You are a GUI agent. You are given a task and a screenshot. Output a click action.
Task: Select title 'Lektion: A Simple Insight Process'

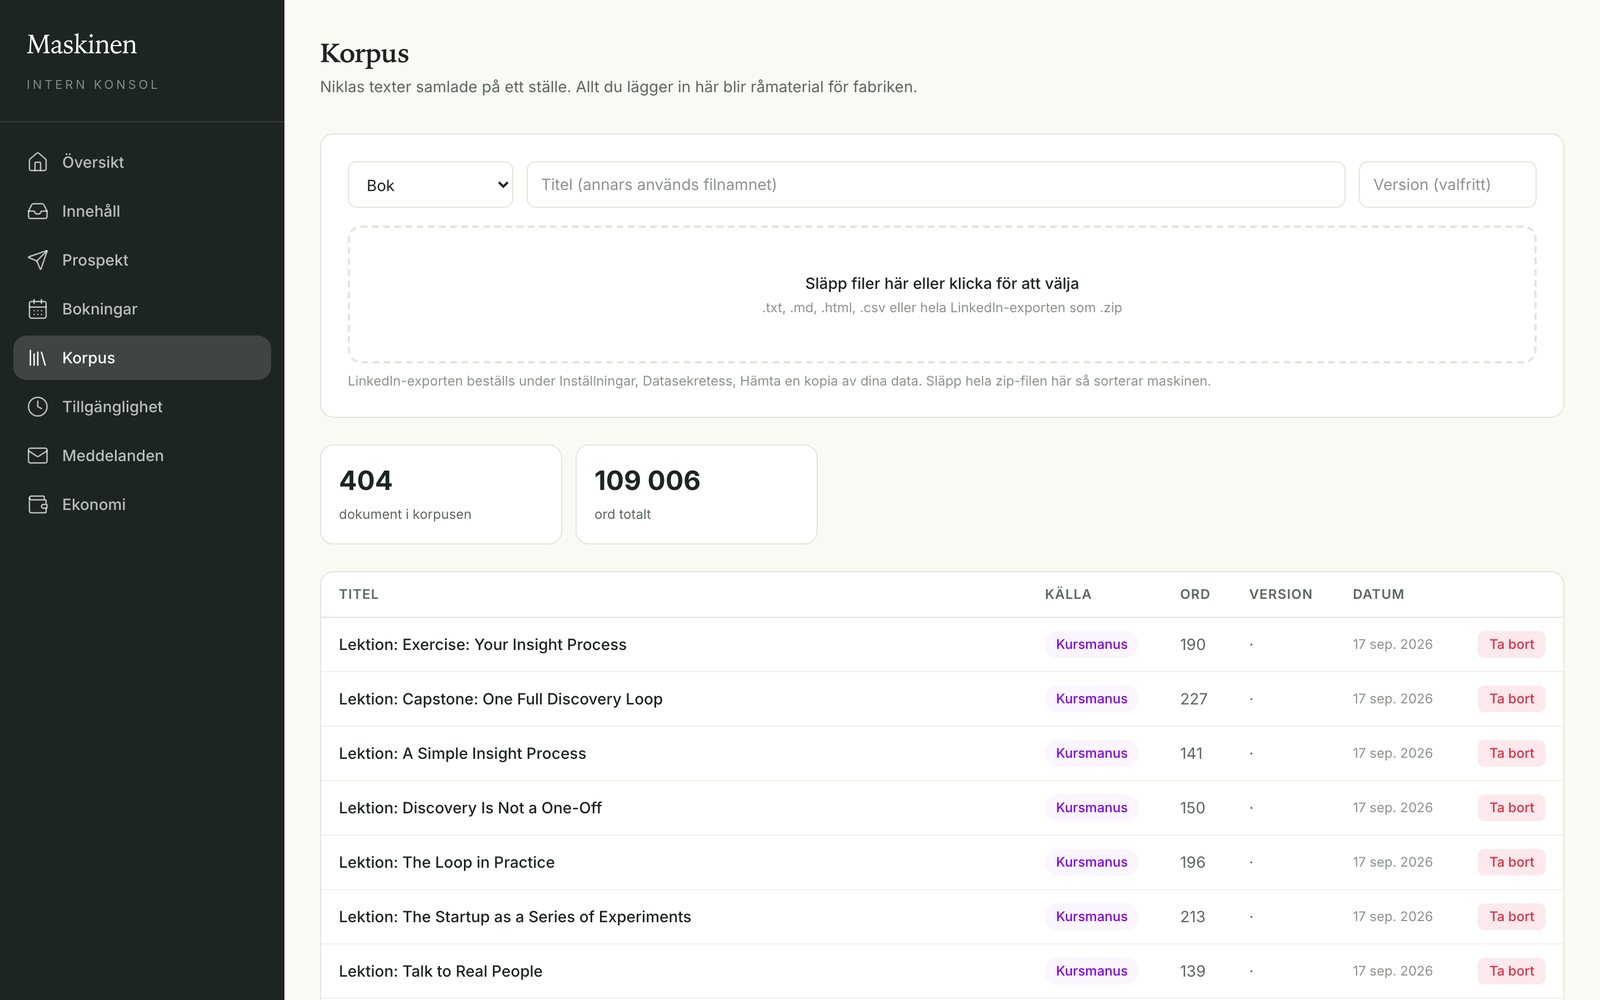(462, 753)
